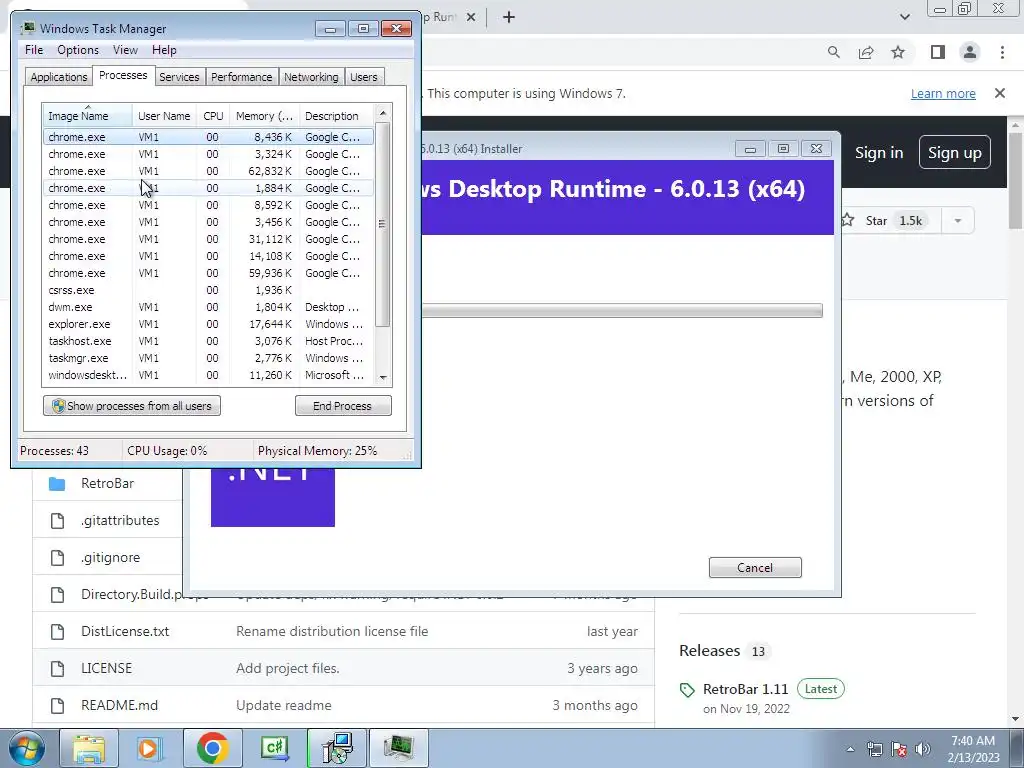The width and height of the screenshot is (1024, 768).
Task: Open the Windows Start menu orb
Action: point(26,748)
